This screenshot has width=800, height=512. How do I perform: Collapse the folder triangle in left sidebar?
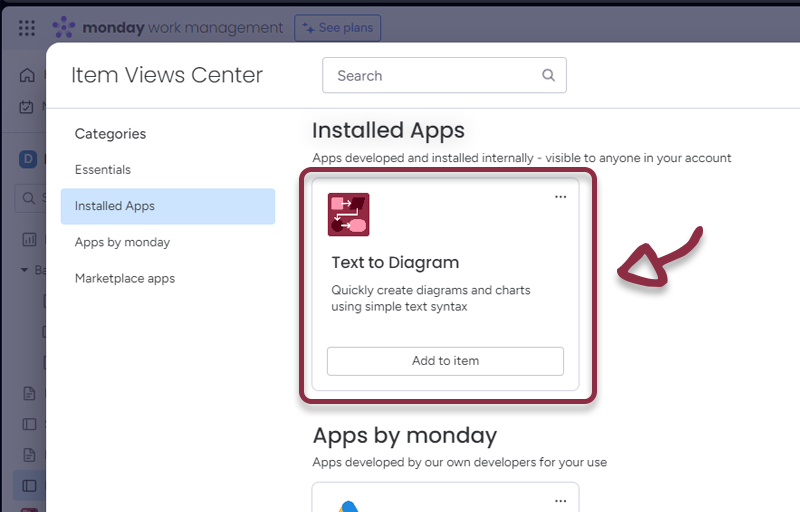(x=25, y=270)
